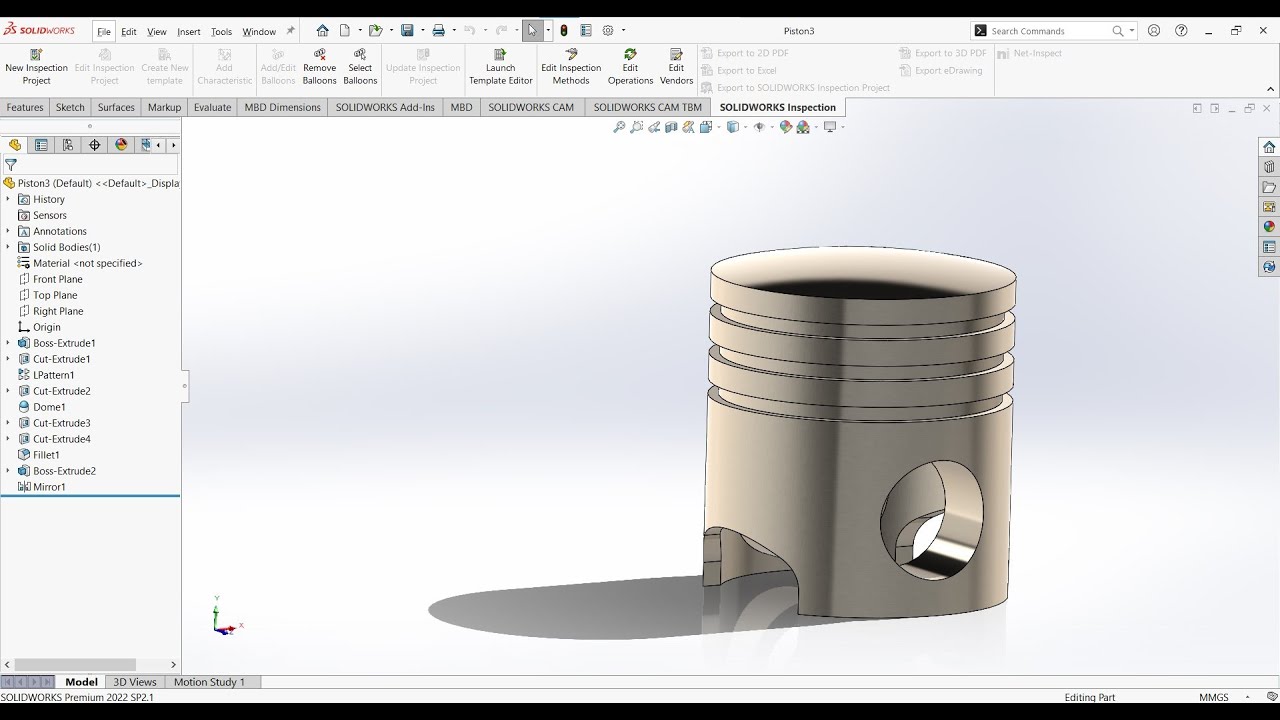Click the Save icon
Image resolution: width=1280 pixels, height=720 pixels.
[x=407, y=31]
